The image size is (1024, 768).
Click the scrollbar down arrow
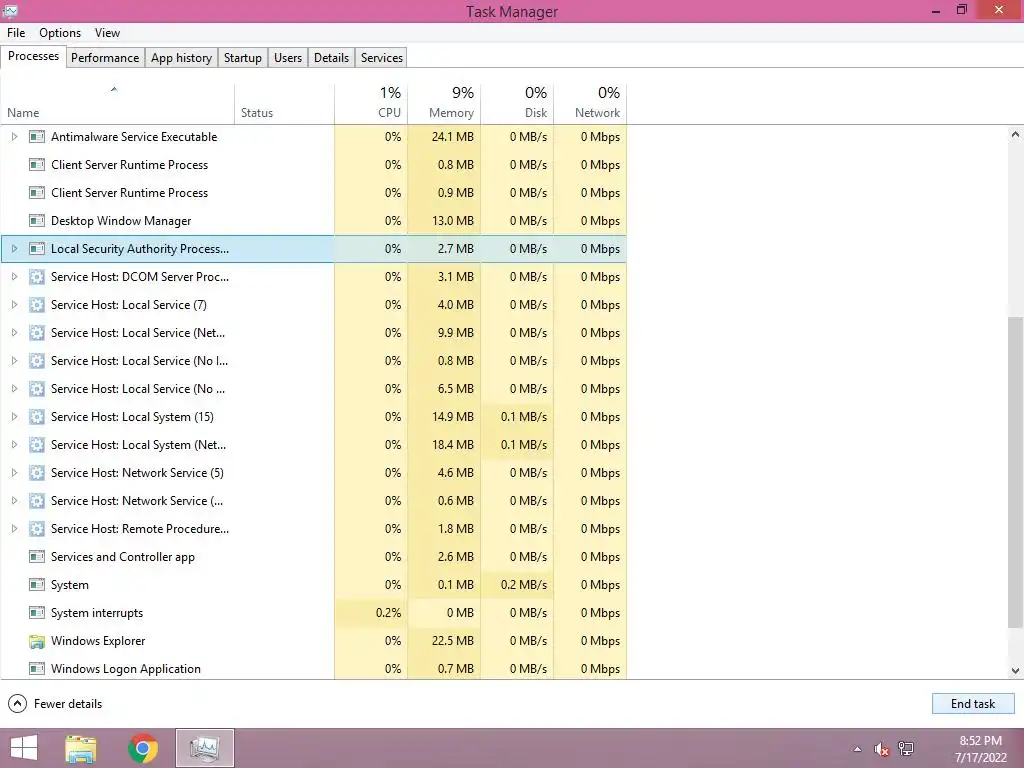1015,670
